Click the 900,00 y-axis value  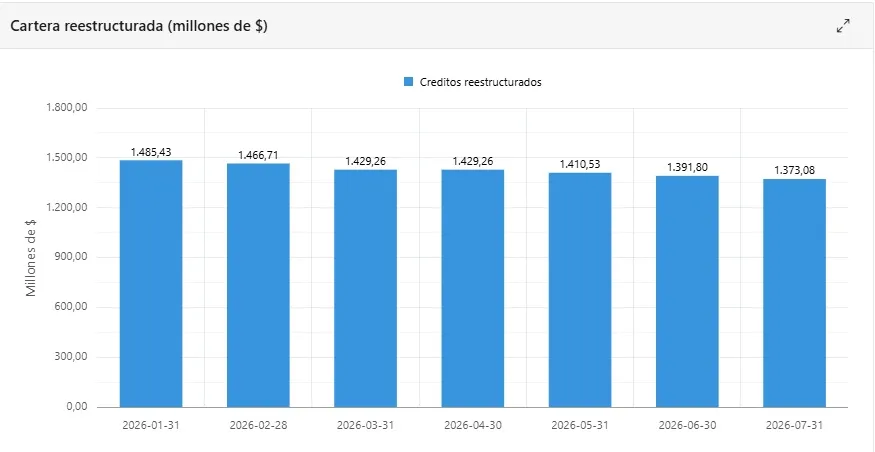71,257
